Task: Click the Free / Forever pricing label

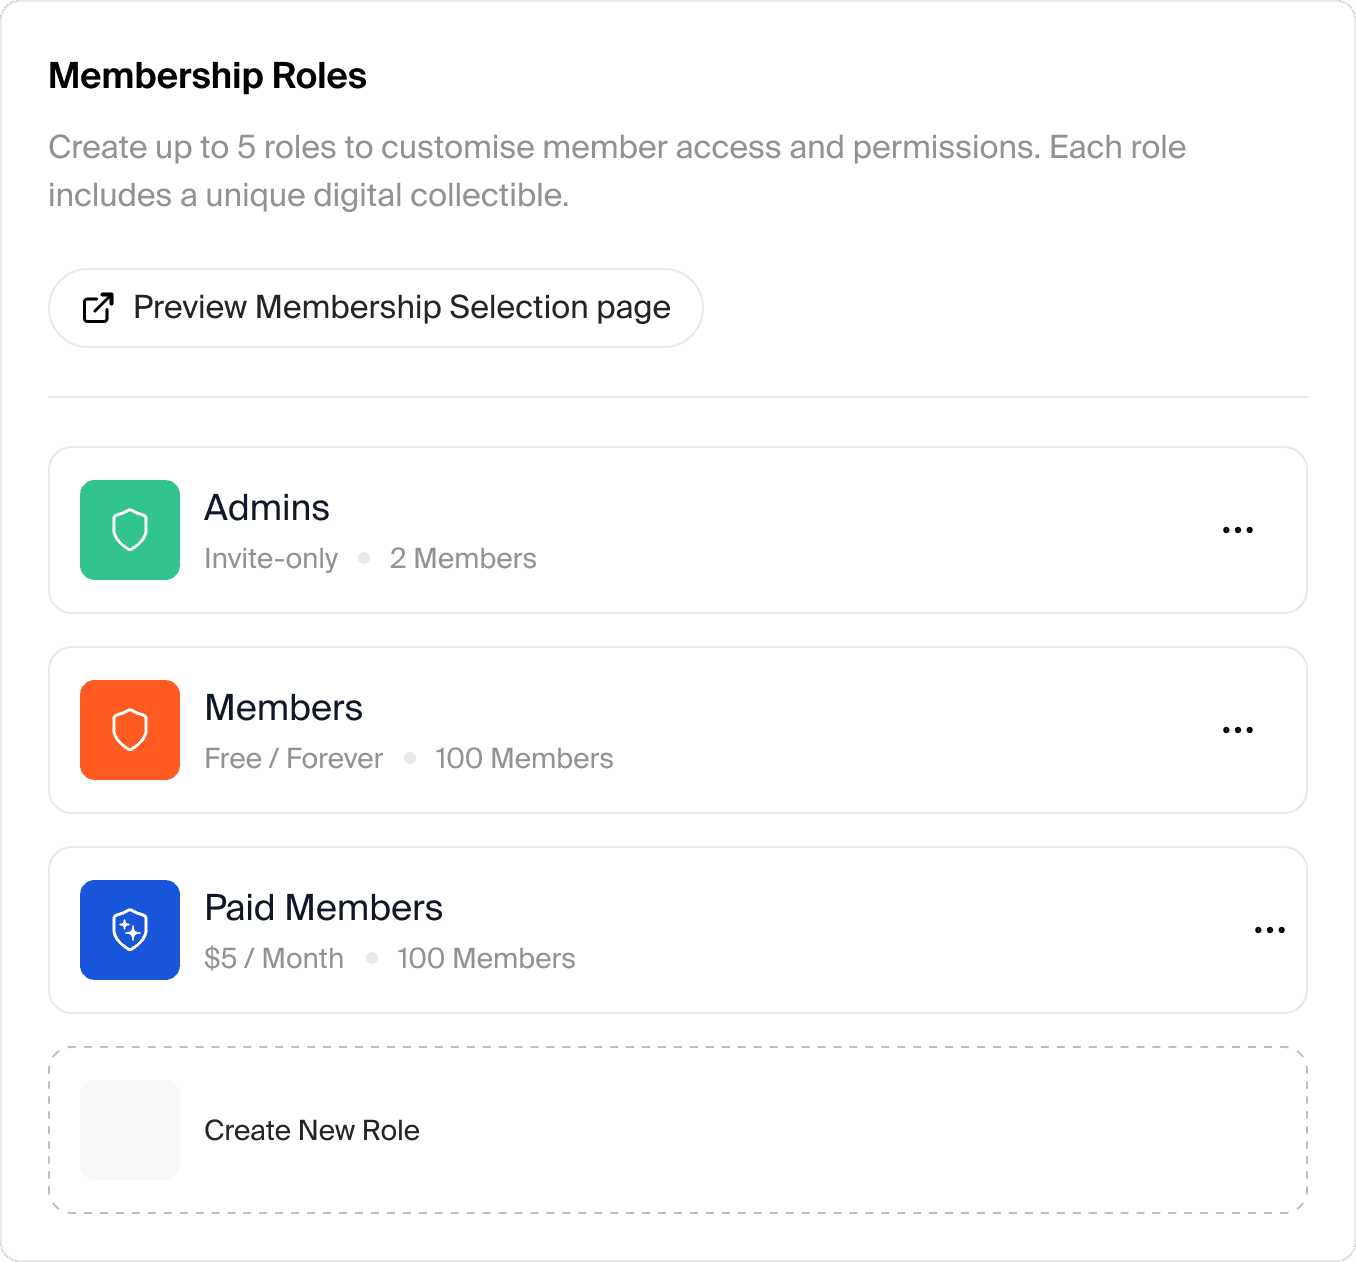Action: point(294,758)
